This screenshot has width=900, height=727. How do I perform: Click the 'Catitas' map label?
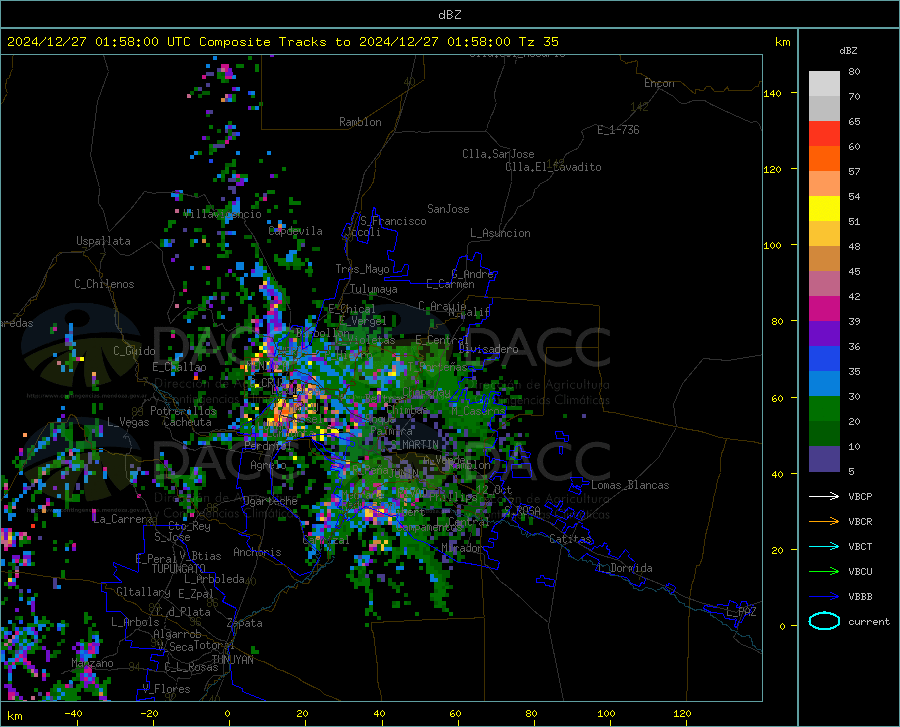(570, 539)
